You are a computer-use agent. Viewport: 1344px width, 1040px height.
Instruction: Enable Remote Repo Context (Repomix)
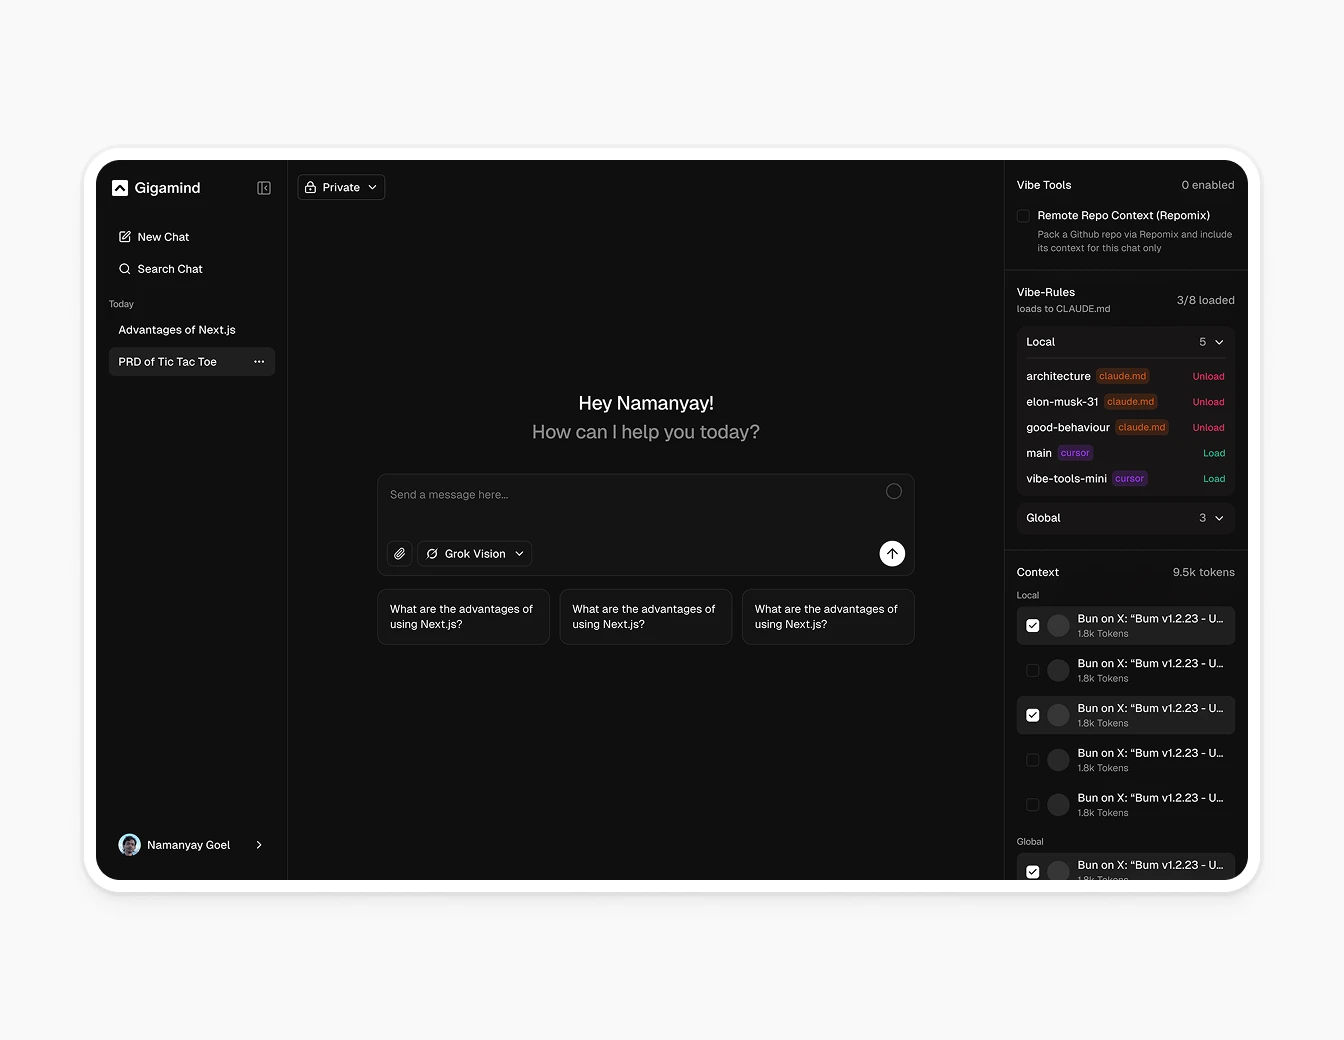(x=1023, y=215)
